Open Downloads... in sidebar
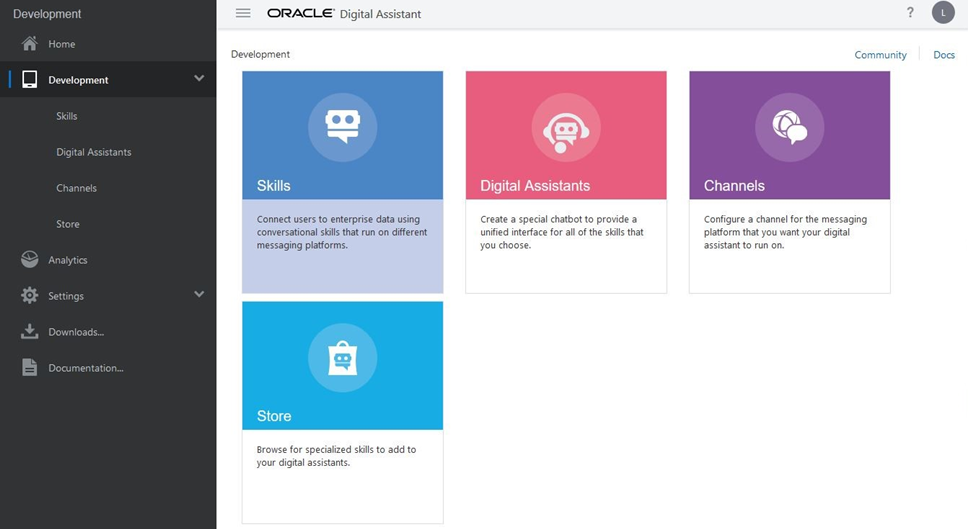 coord(77,331)
